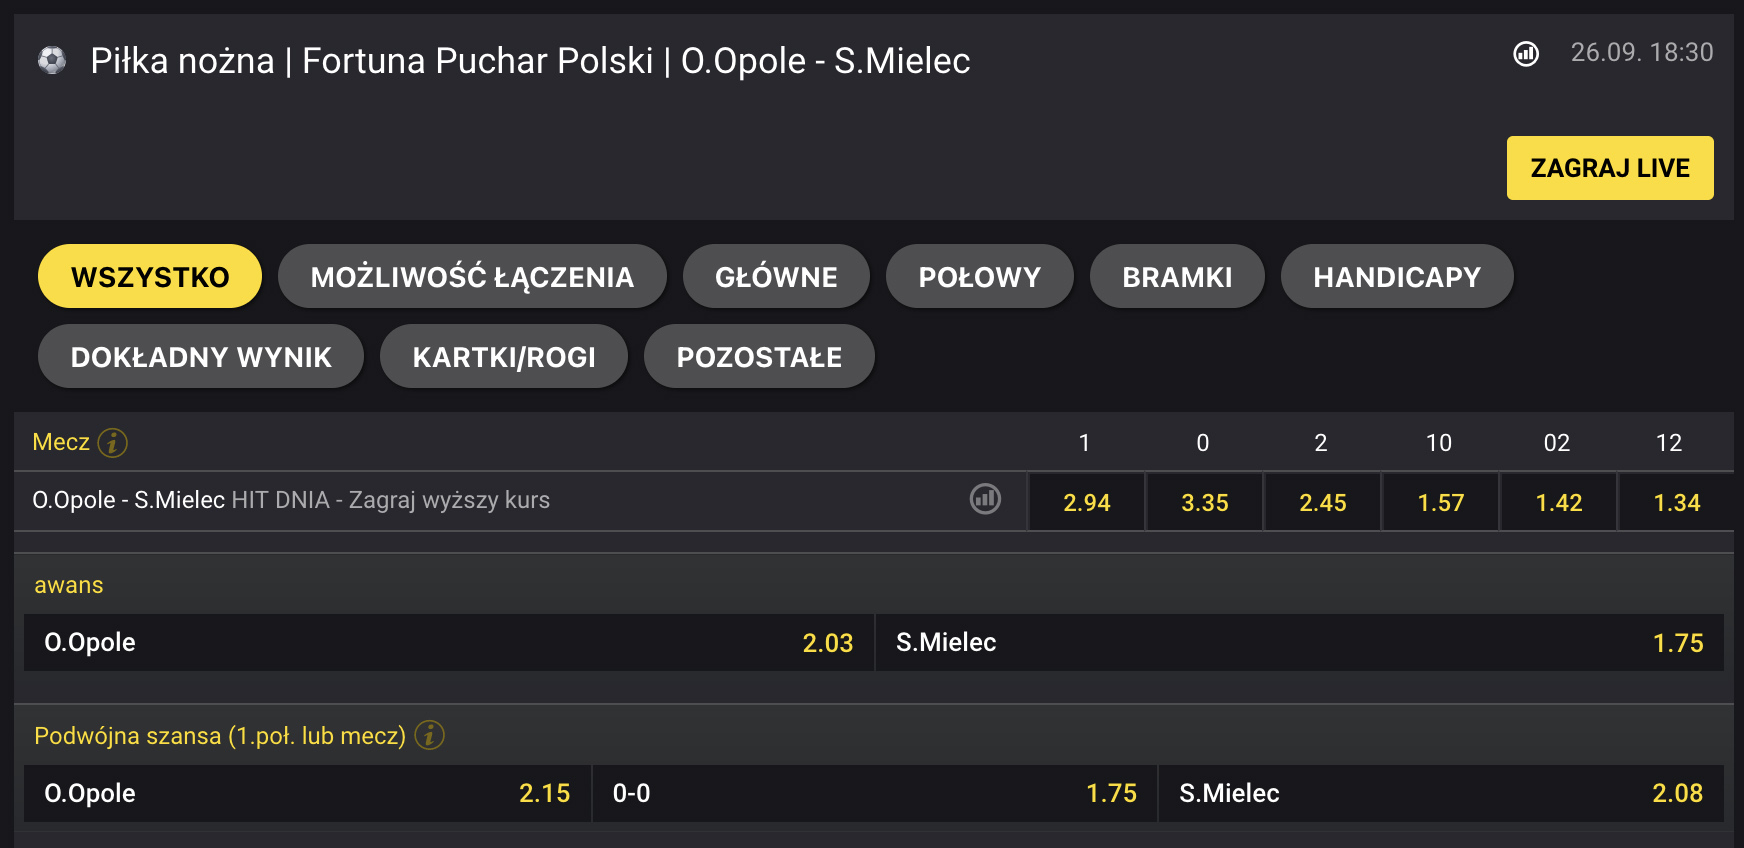Image resolution: width=1744 pixels, height=848 pixels.
Task: Open match statistics icon near date
Action: [x=1525, y=54]
